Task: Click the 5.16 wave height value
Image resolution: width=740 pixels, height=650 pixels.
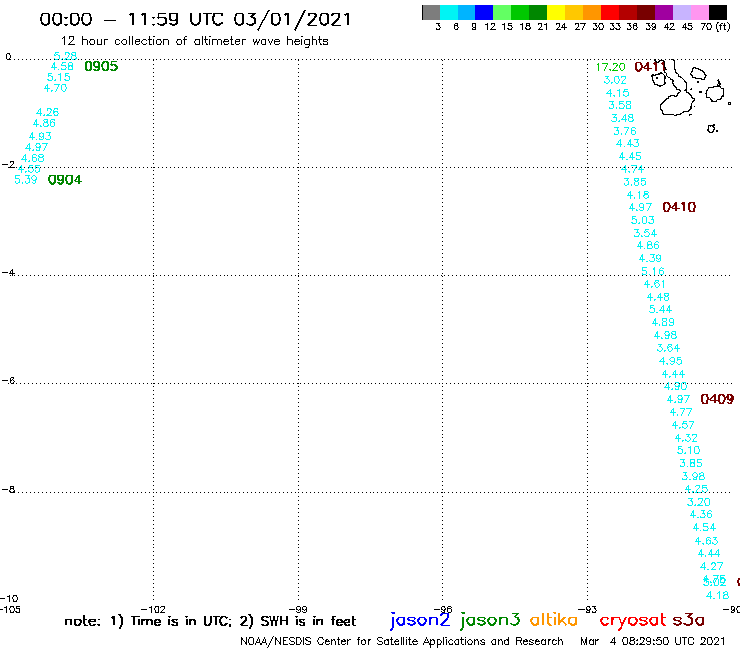Action: click(x=653, y=271)
